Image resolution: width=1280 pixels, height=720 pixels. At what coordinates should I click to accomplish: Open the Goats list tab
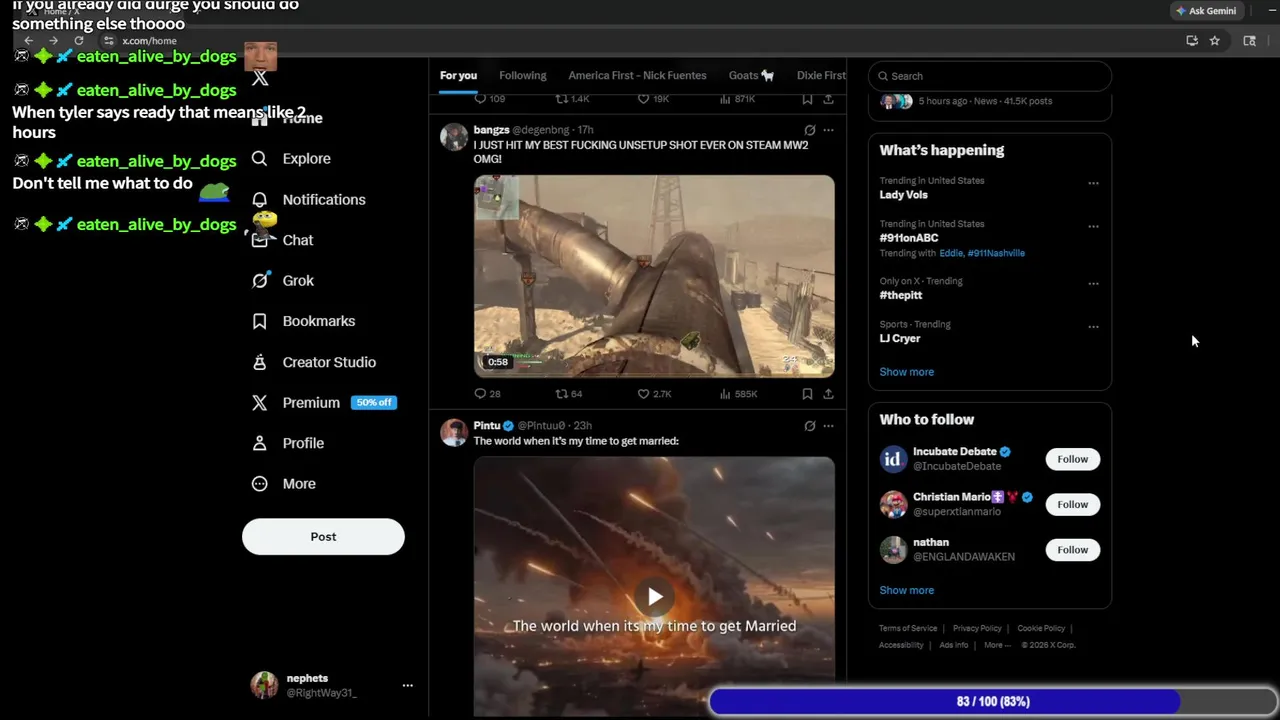coord(751,75)
